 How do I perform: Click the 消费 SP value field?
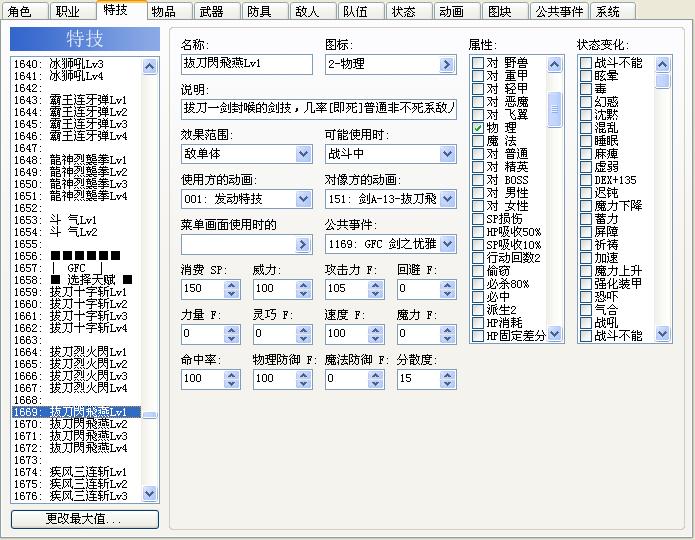(x=203, y=289)
